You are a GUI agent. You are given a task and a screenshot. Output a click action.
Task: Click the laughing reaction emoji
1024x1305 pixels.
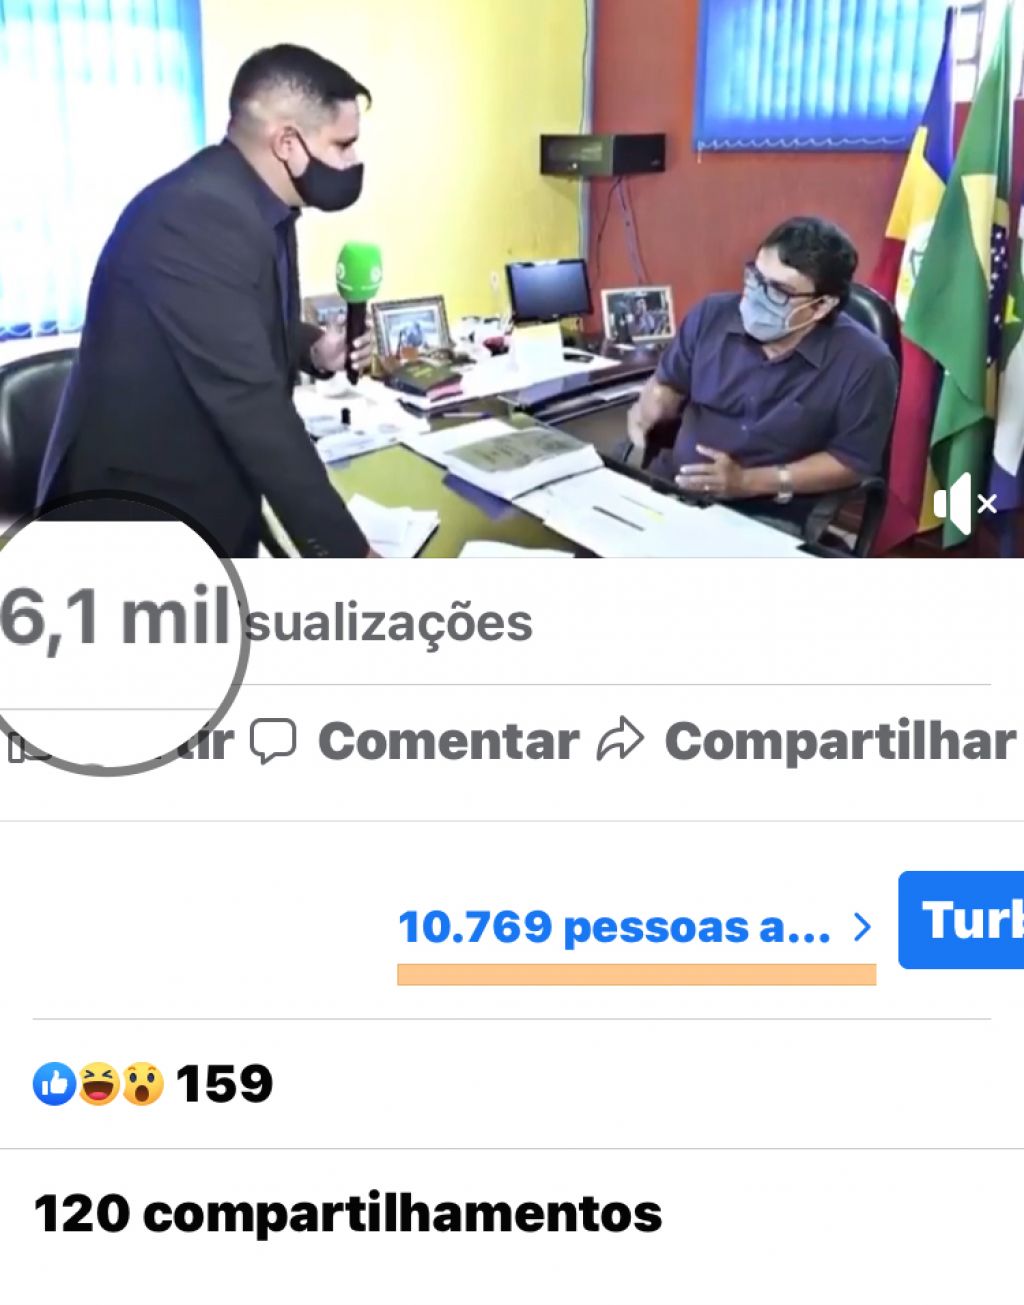[99, 1084]
